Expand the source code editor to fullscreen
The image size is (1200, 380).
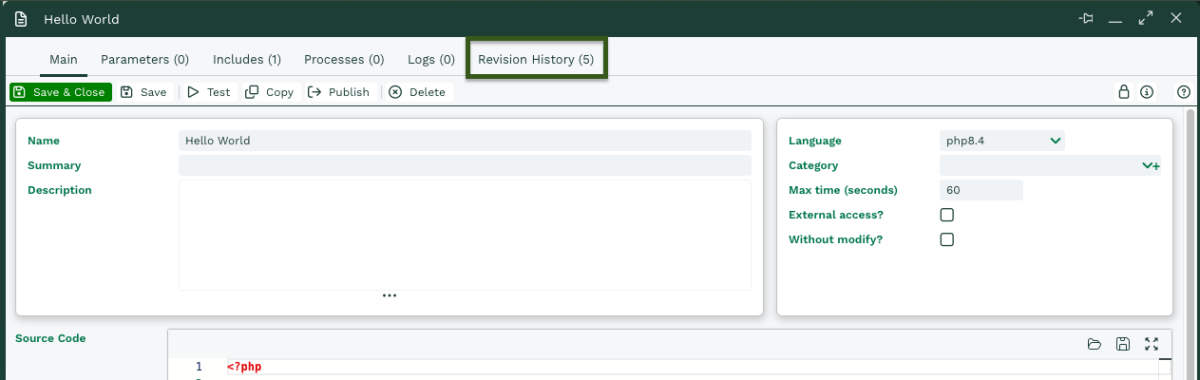1151,344
